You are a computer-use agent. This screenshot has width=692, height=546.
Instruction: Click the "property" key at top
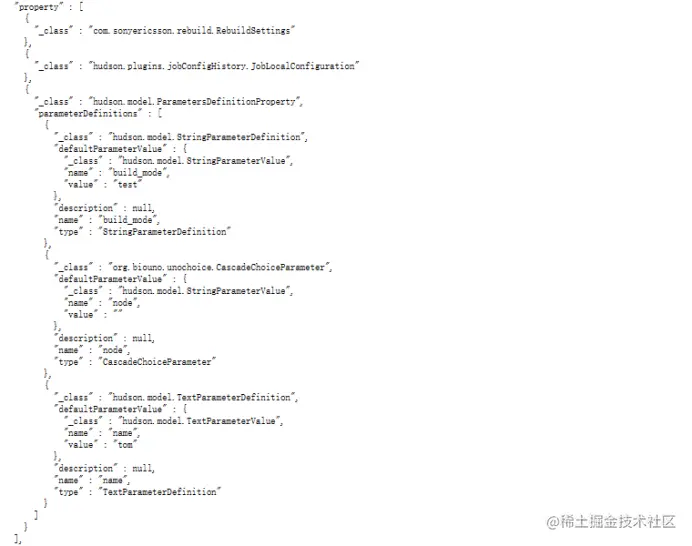(37, 7)
